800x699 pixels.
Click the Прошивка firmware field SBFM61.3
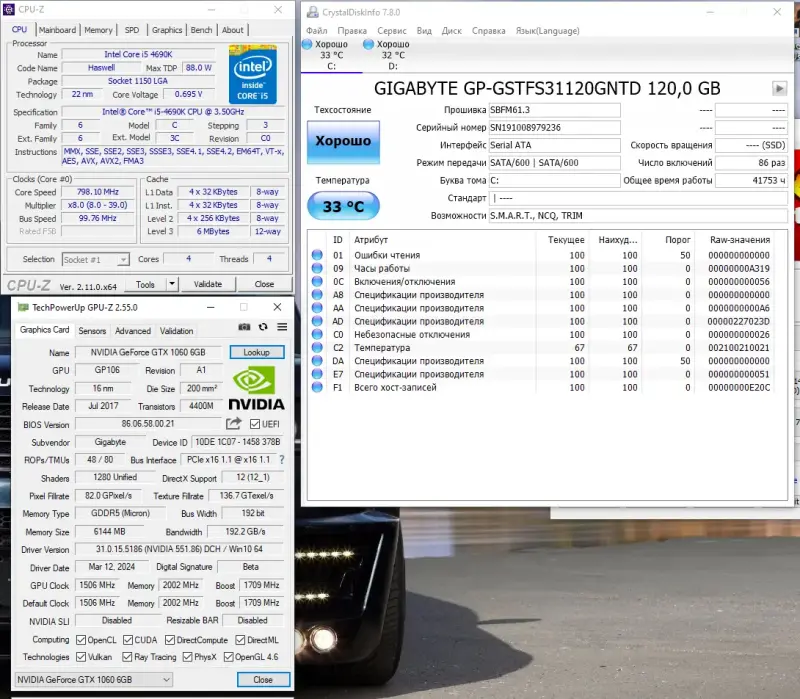coord(555,110)
